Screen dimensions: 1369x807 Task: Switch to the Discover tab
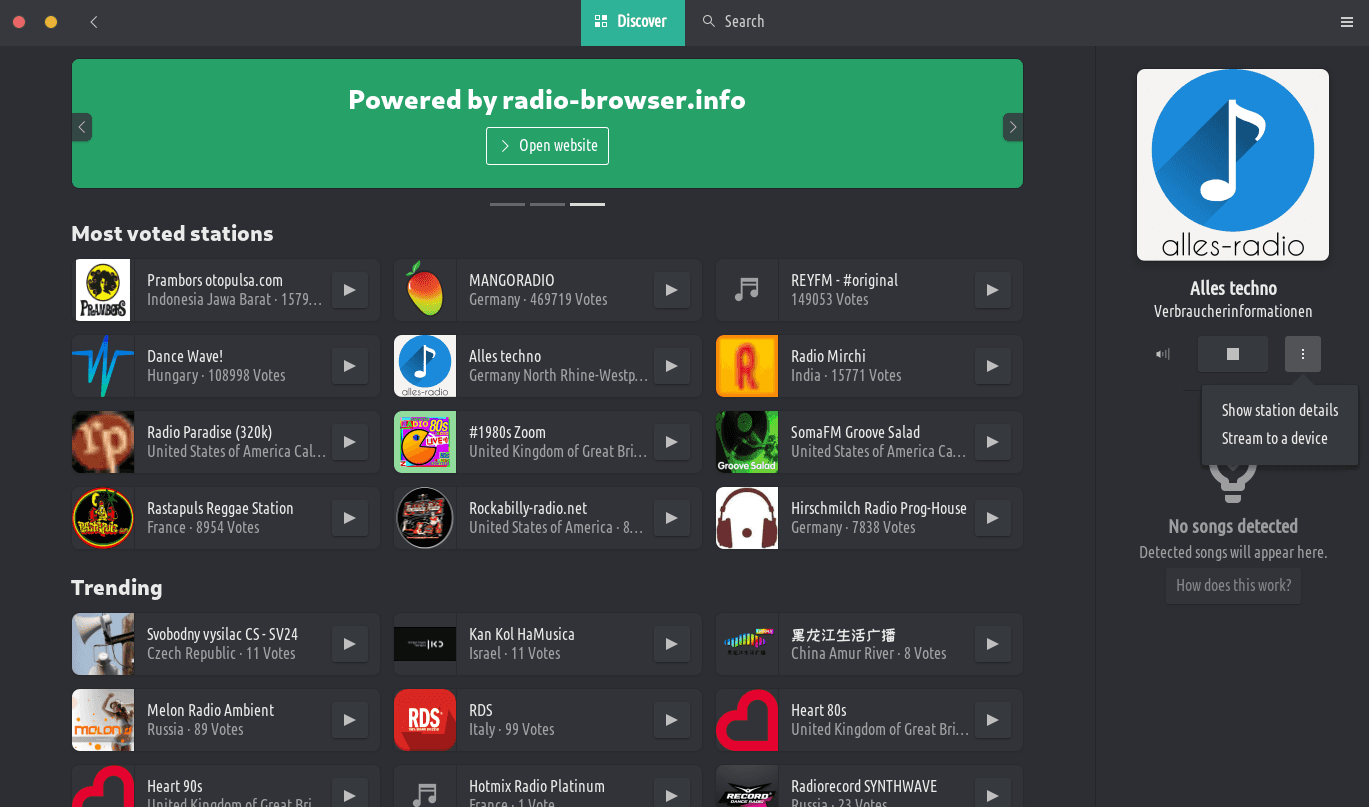click(x=632, y=22)
